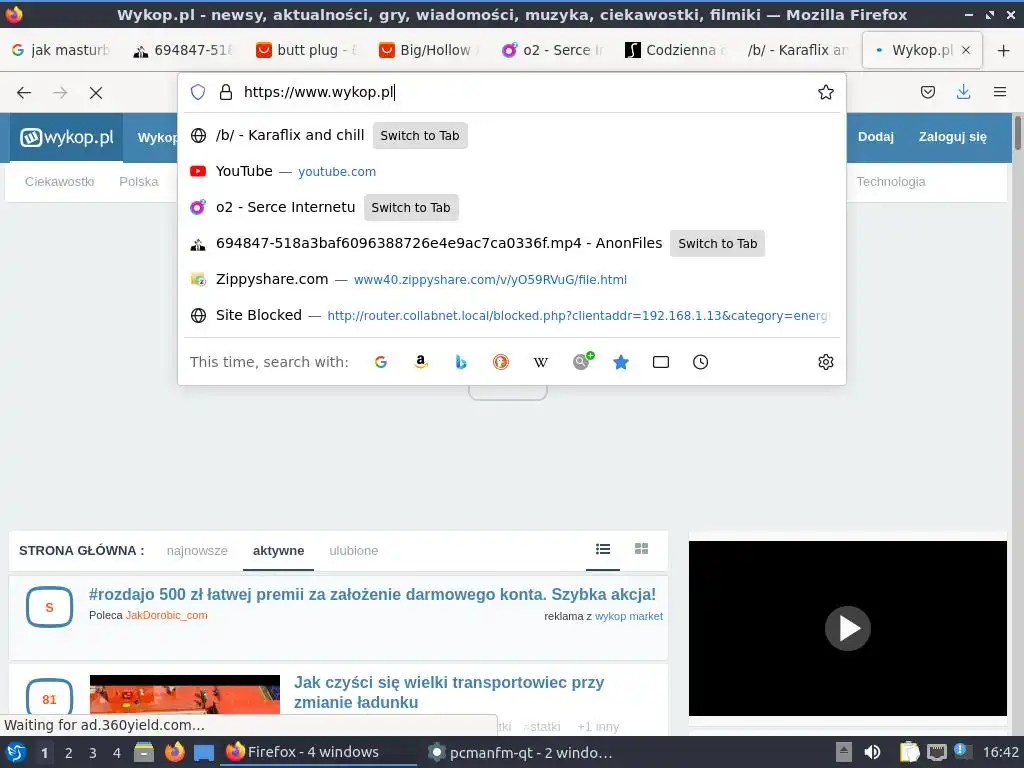
Task: Search this time with Wikipedia icon
Action: (x=541, y=362)
